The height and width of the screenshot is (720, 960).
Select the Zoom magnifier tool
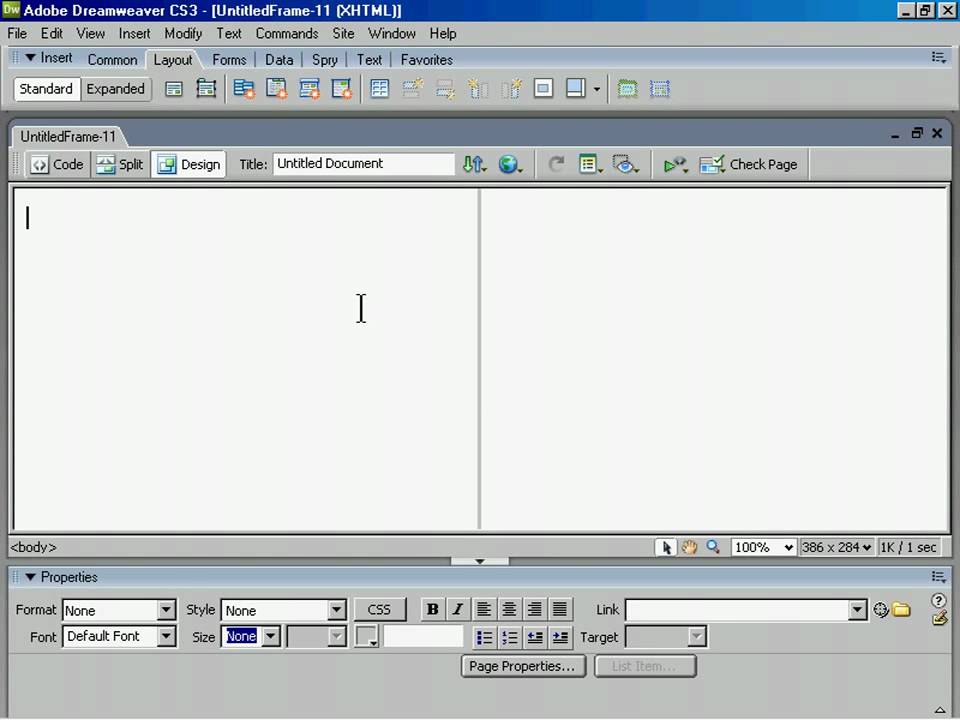[x=713, y=547]
